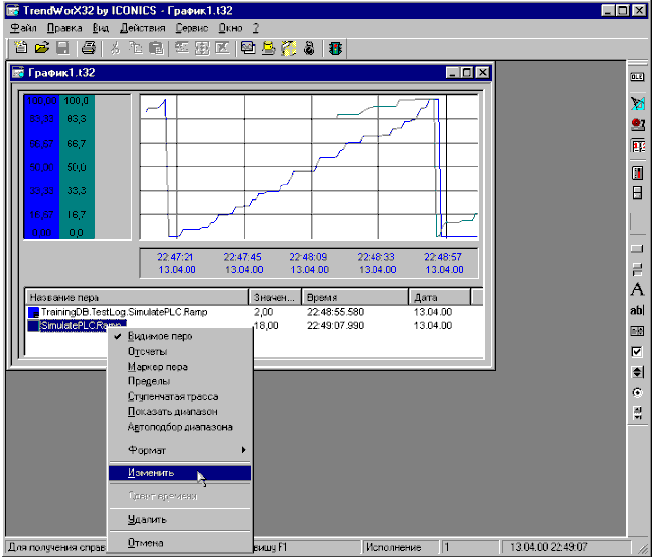The width and height of the screenshot is (655, 559).
Task: Click the padlock security toolbar icon
Action: tap(309, 48)
